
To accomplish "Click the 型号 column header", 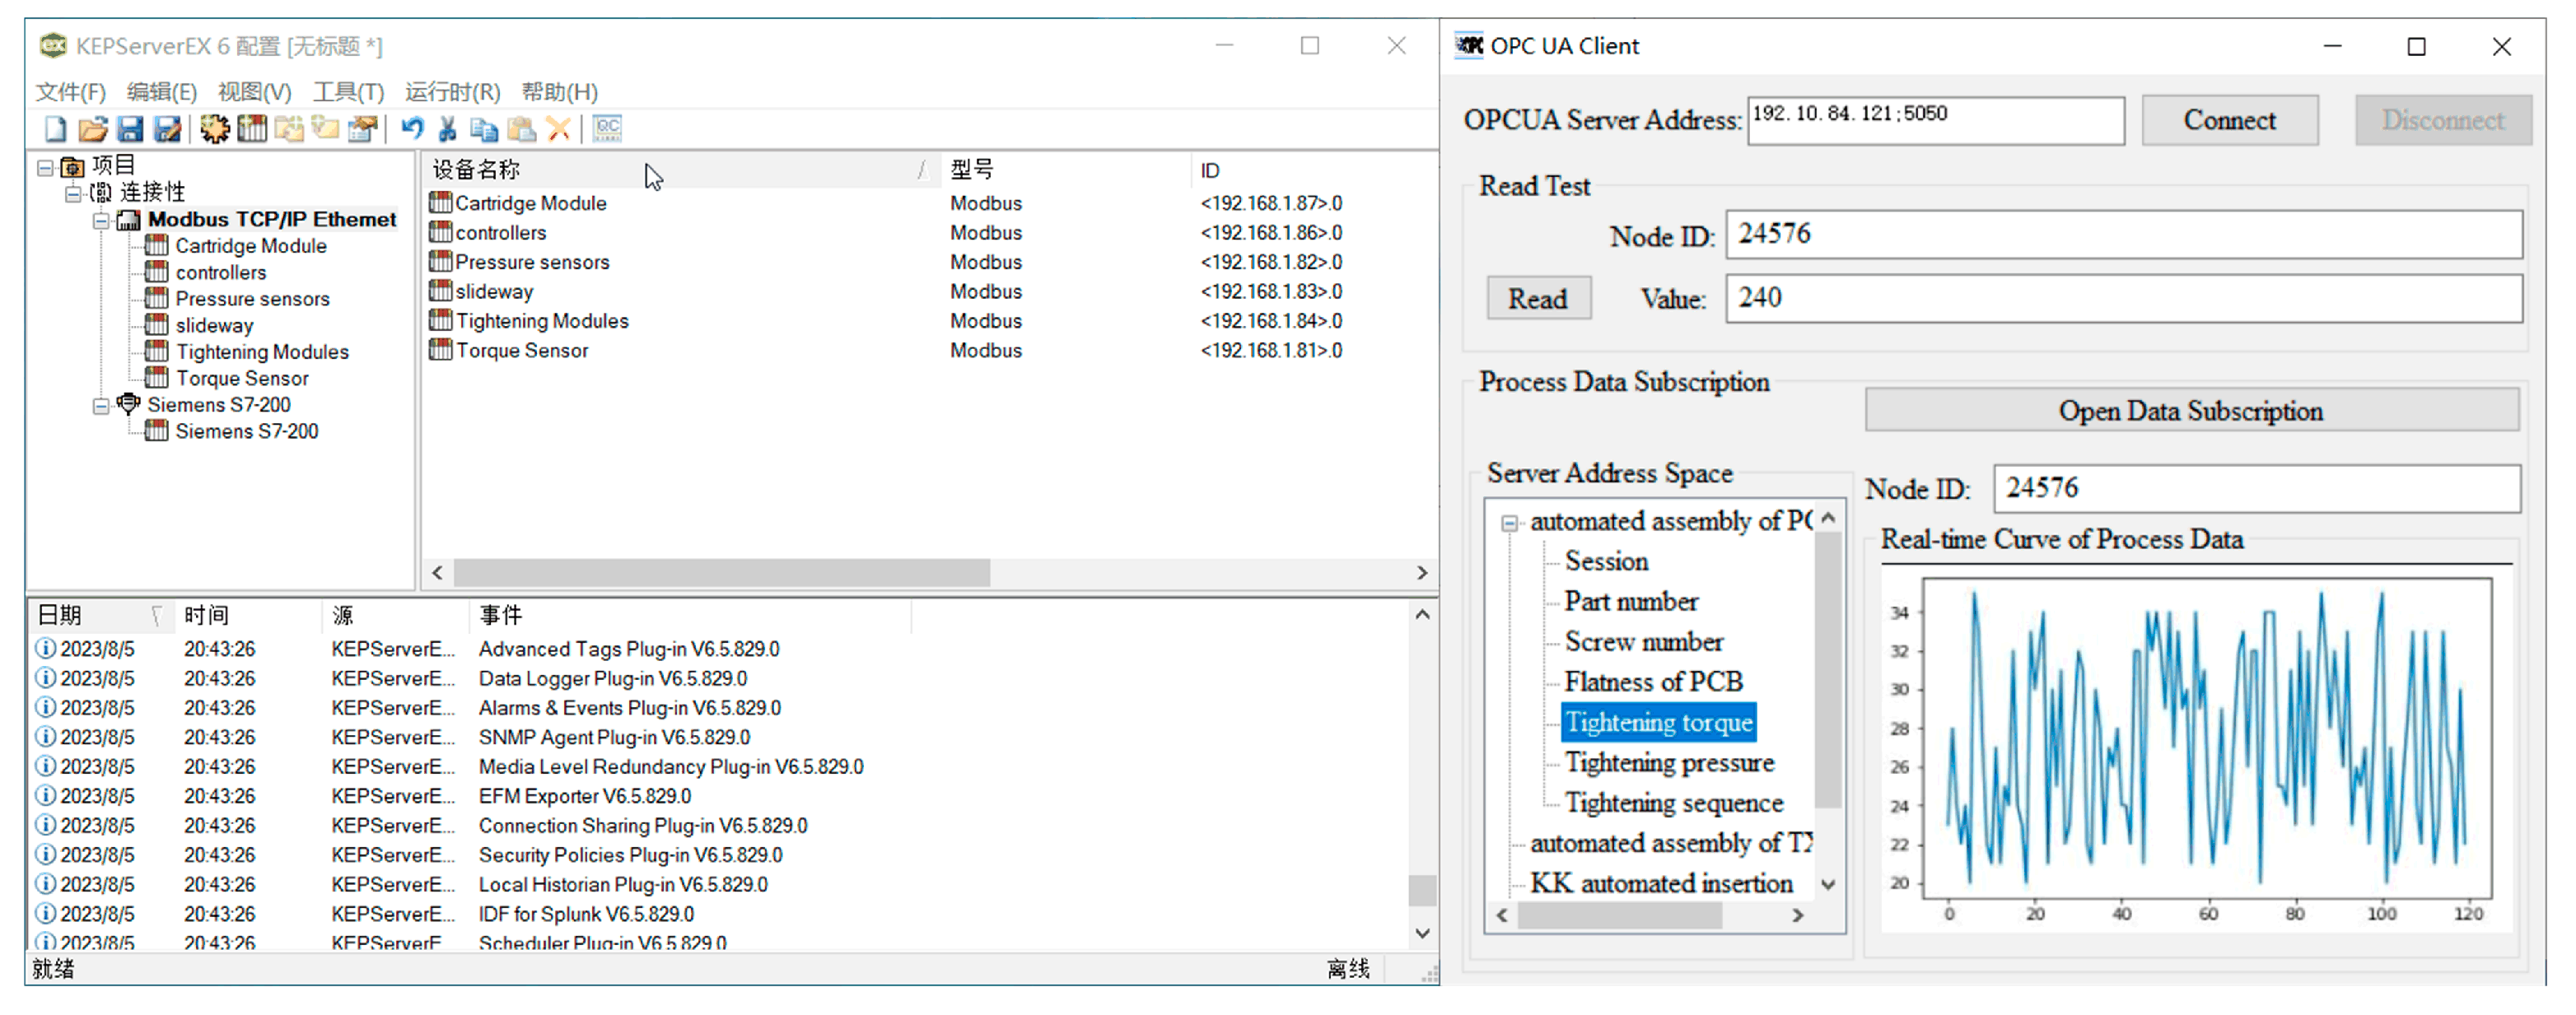I will click(x=1066, y=170).
